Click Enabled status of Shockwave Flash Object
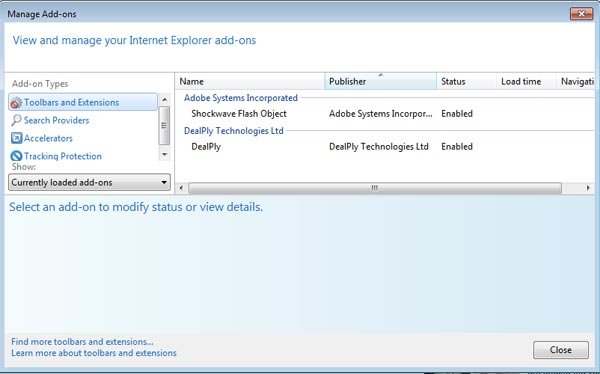 pyautogui.click(x=457, y=114)
